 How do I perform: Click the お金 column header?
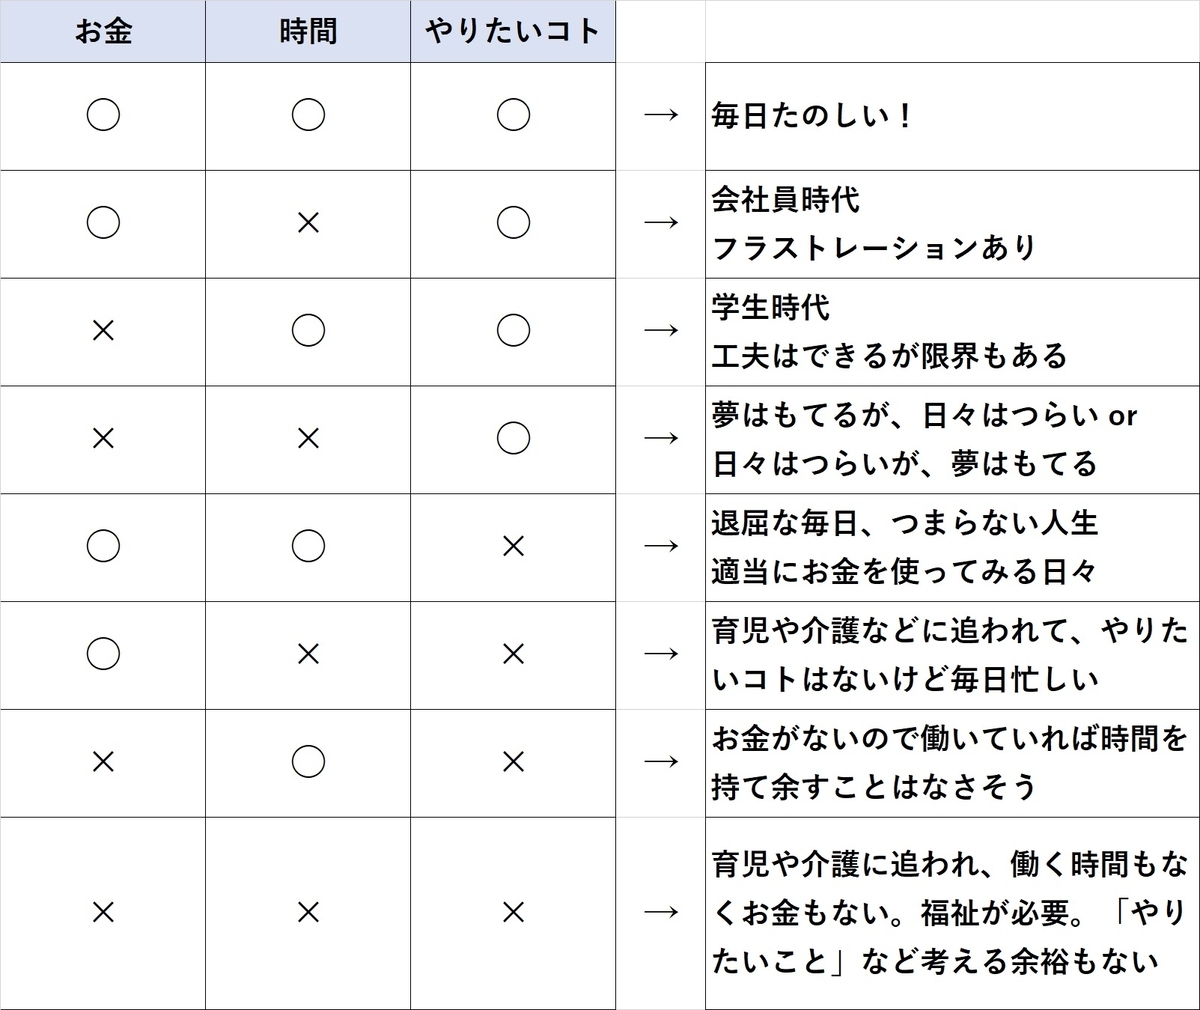click(x=103, y=32)
